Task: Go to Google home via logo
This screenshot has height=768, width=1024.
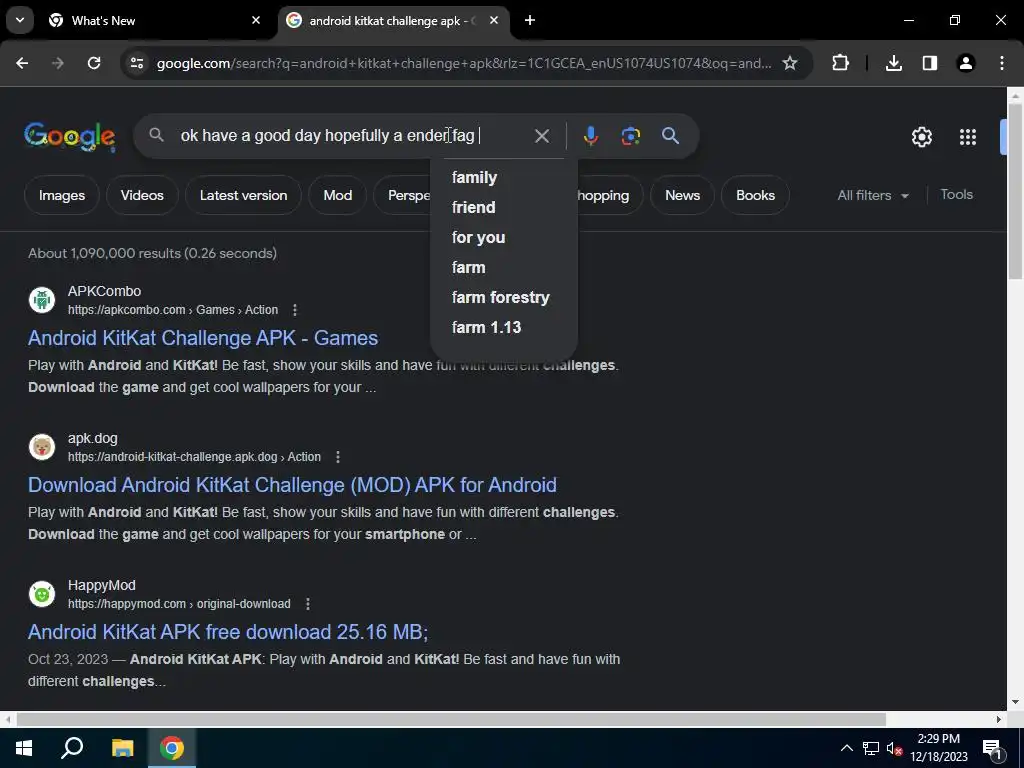Action: [70, 136]
